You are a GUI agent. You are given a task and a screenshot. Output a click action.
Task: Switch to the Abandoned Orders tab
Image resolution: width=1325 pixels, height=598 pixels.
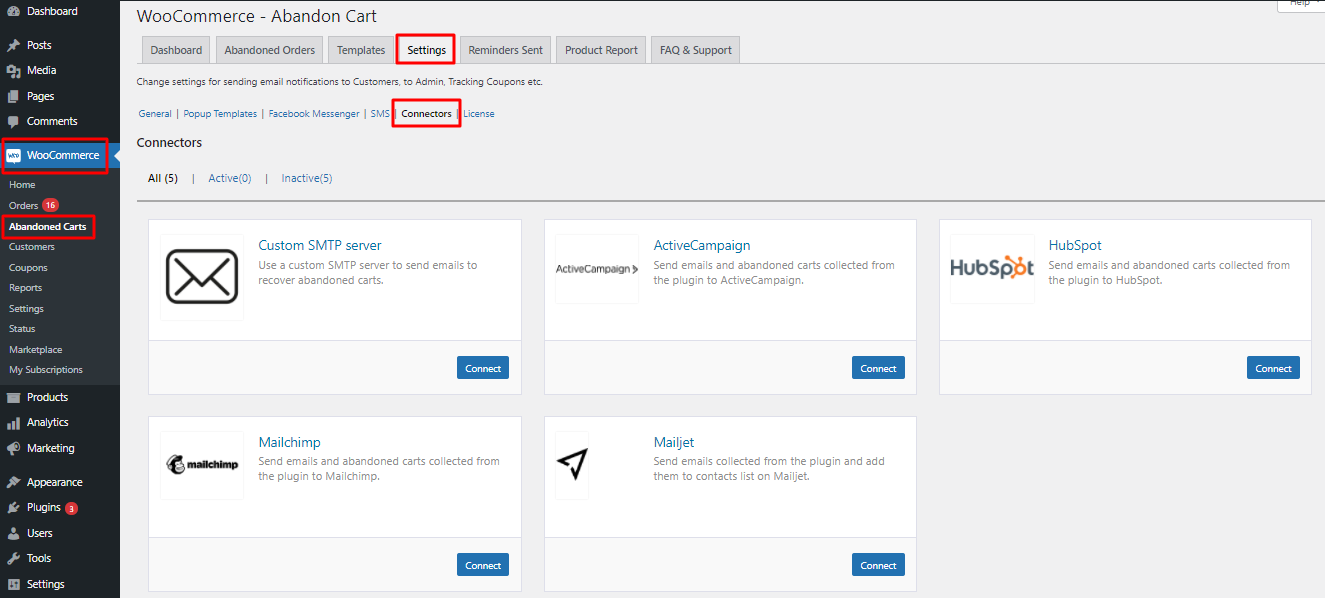(270, 50)
